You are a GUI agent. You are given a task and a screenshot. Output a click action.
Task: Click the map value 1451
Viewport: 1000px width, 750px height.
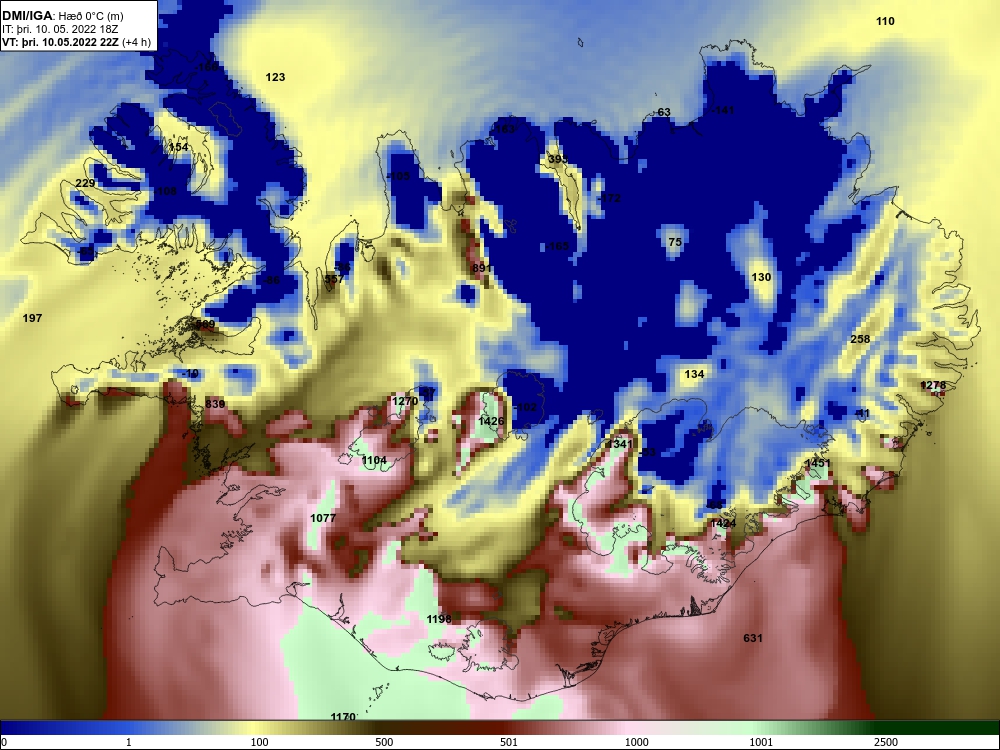click(818, 463)
